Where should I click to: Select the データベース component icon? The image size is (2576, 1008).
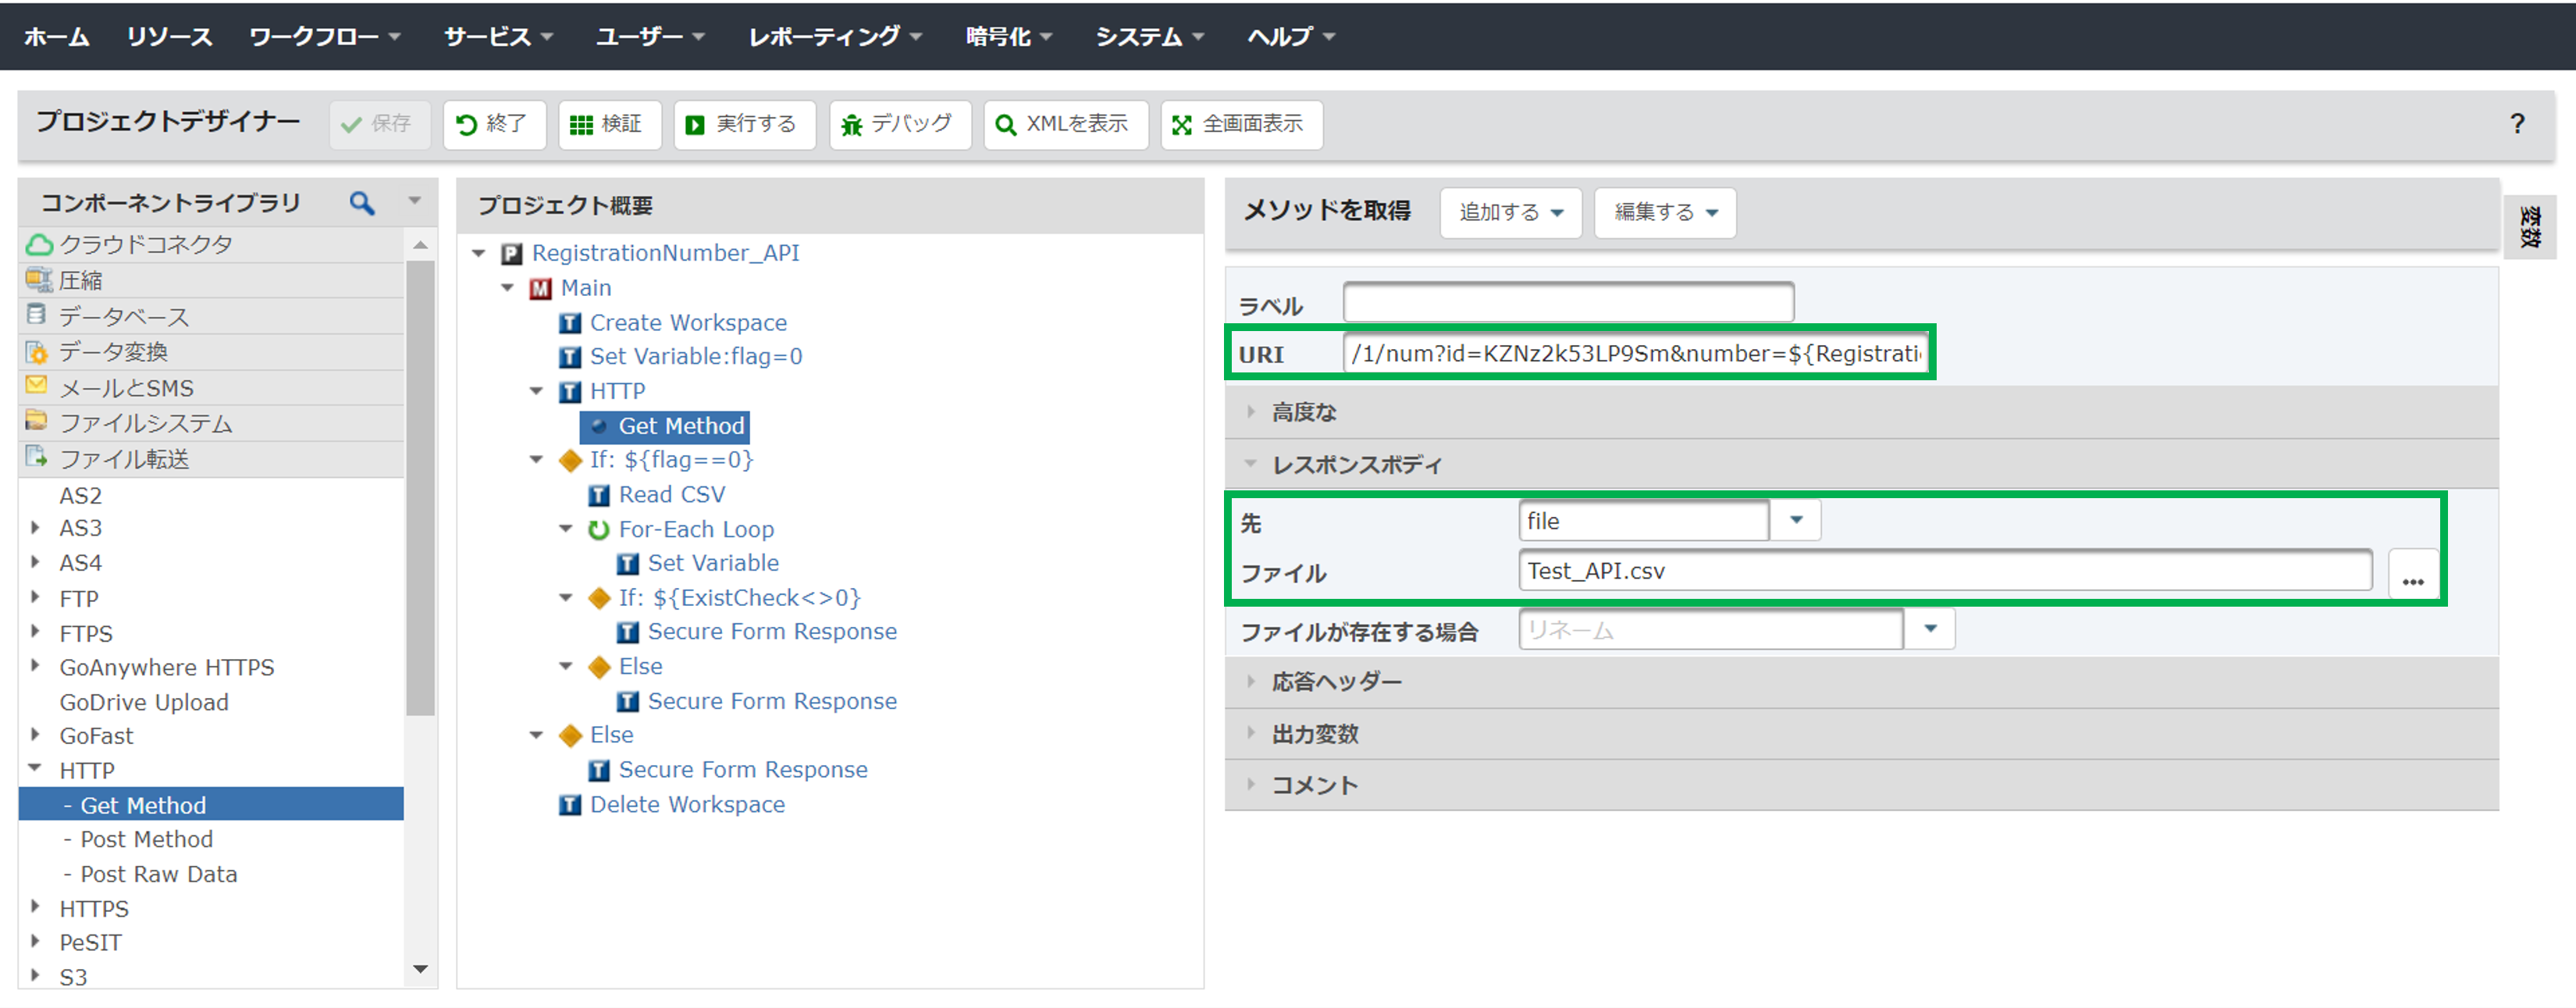click(36, 315)
